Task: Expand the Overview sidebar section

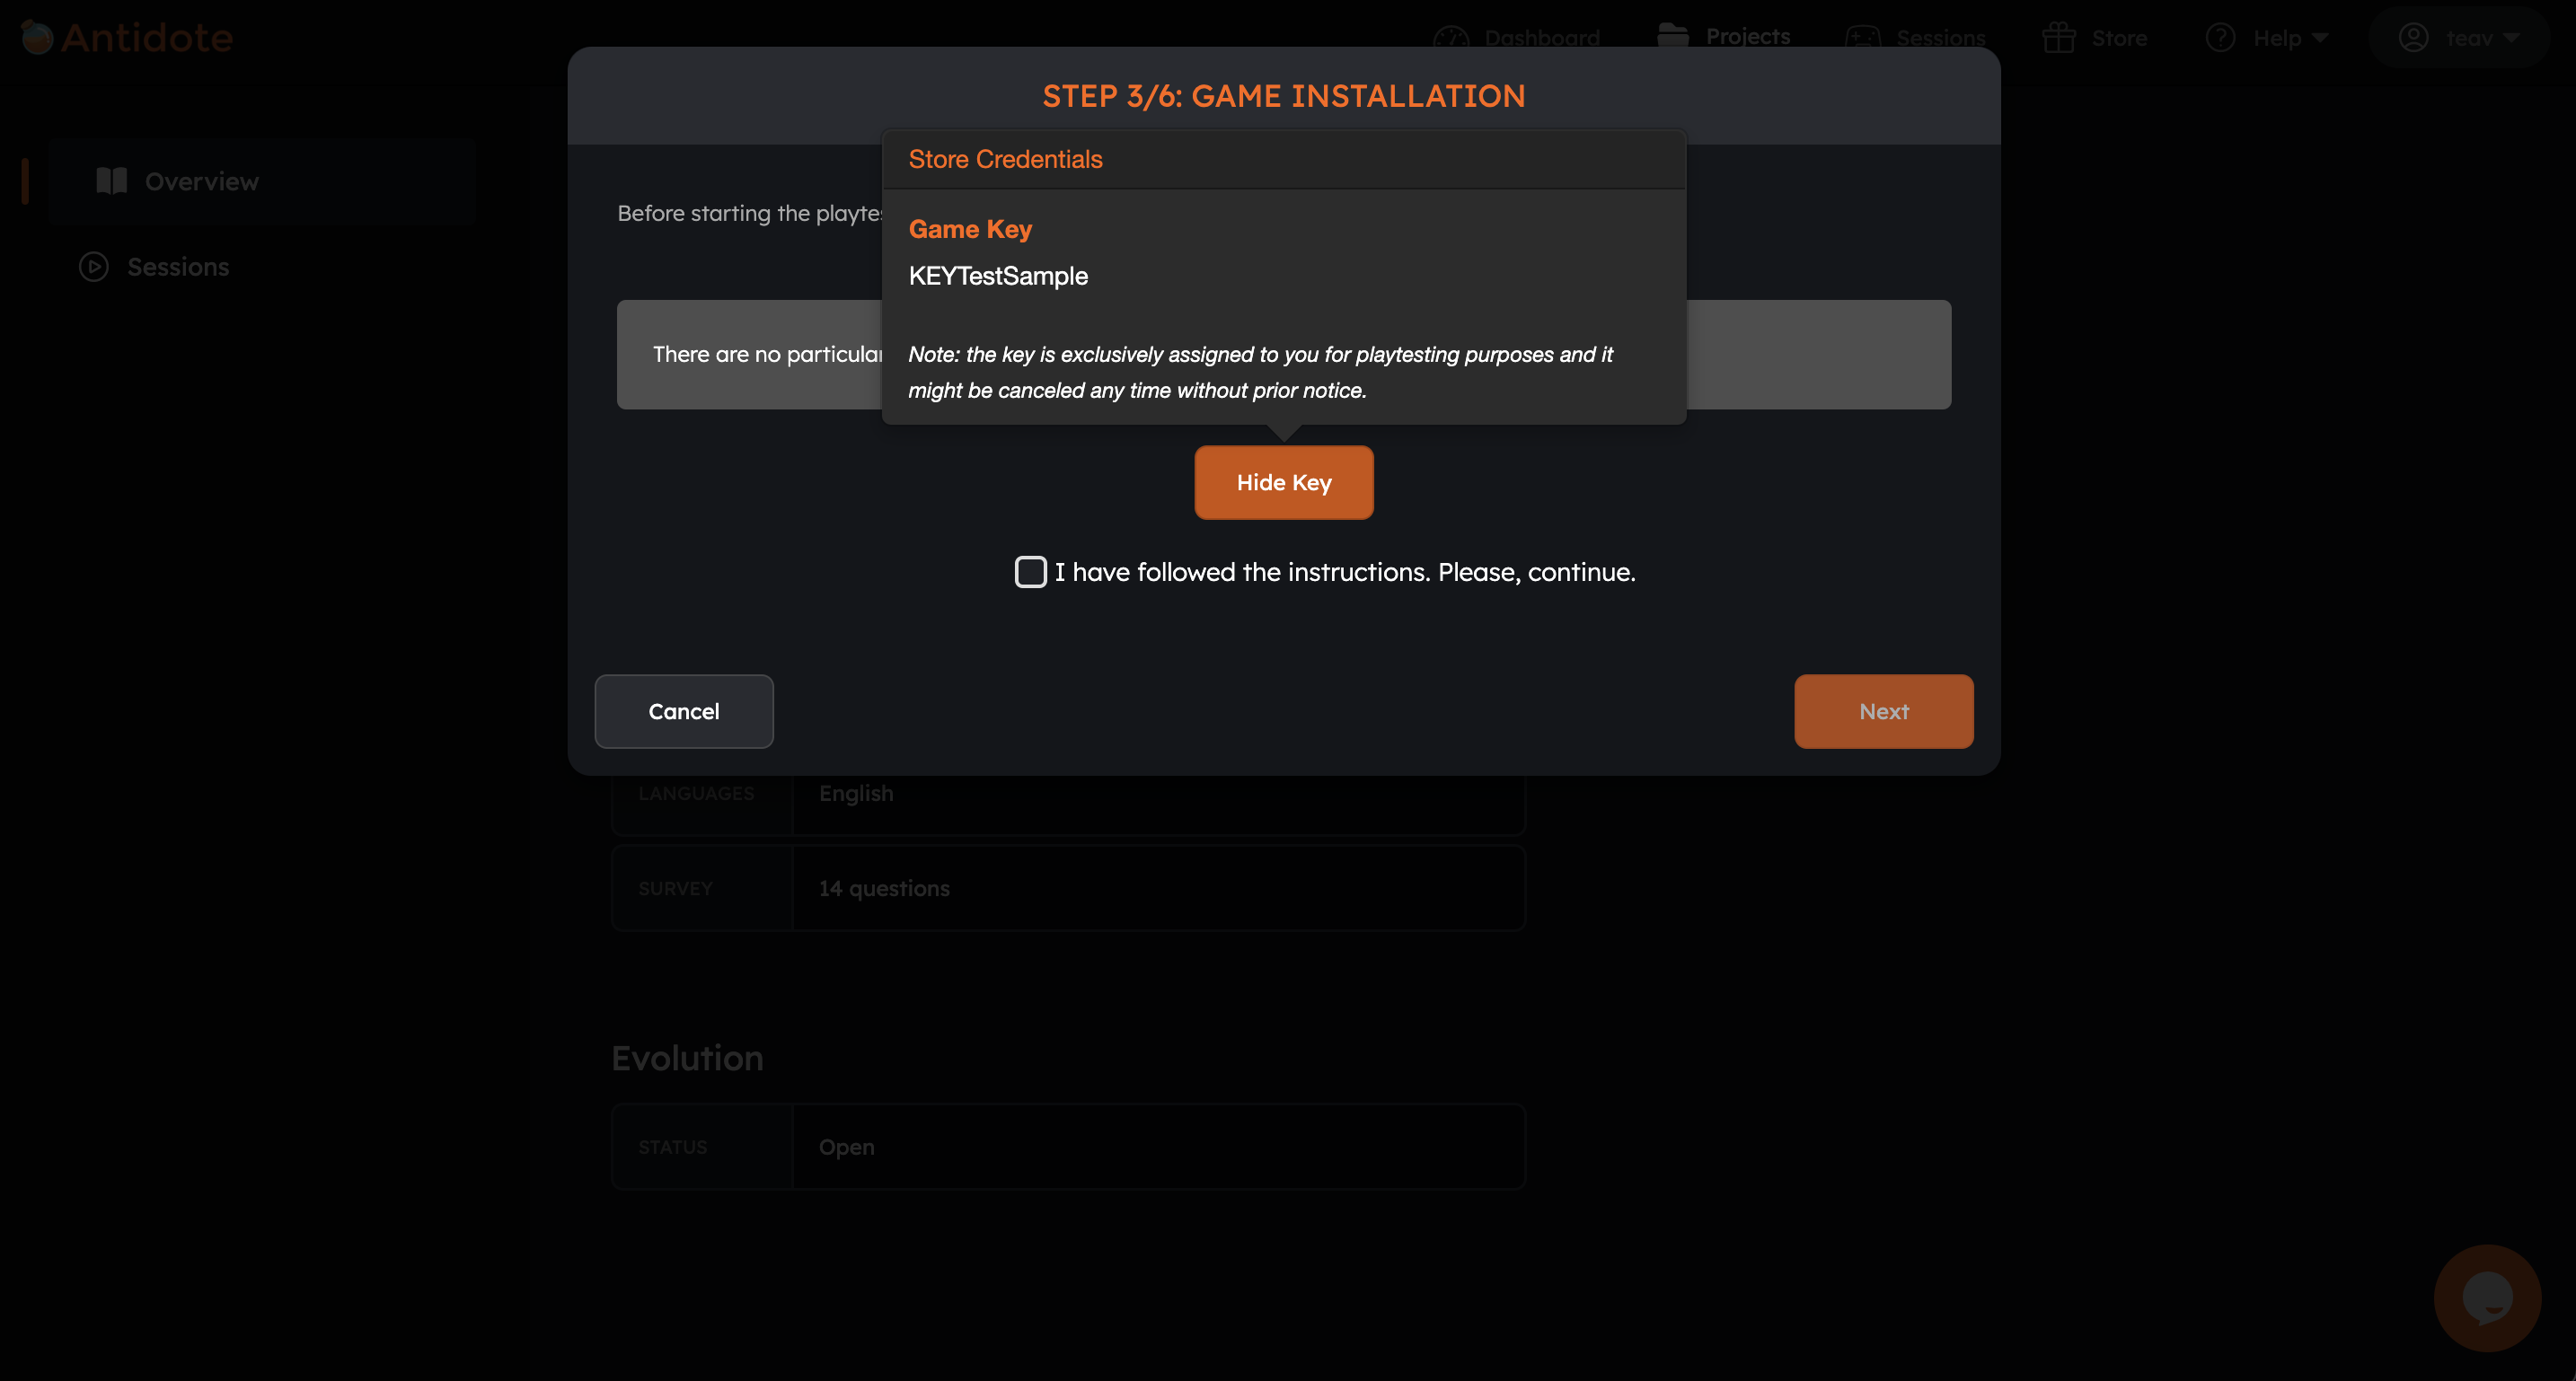Action: pyautogui.click(x=201, y=180)
